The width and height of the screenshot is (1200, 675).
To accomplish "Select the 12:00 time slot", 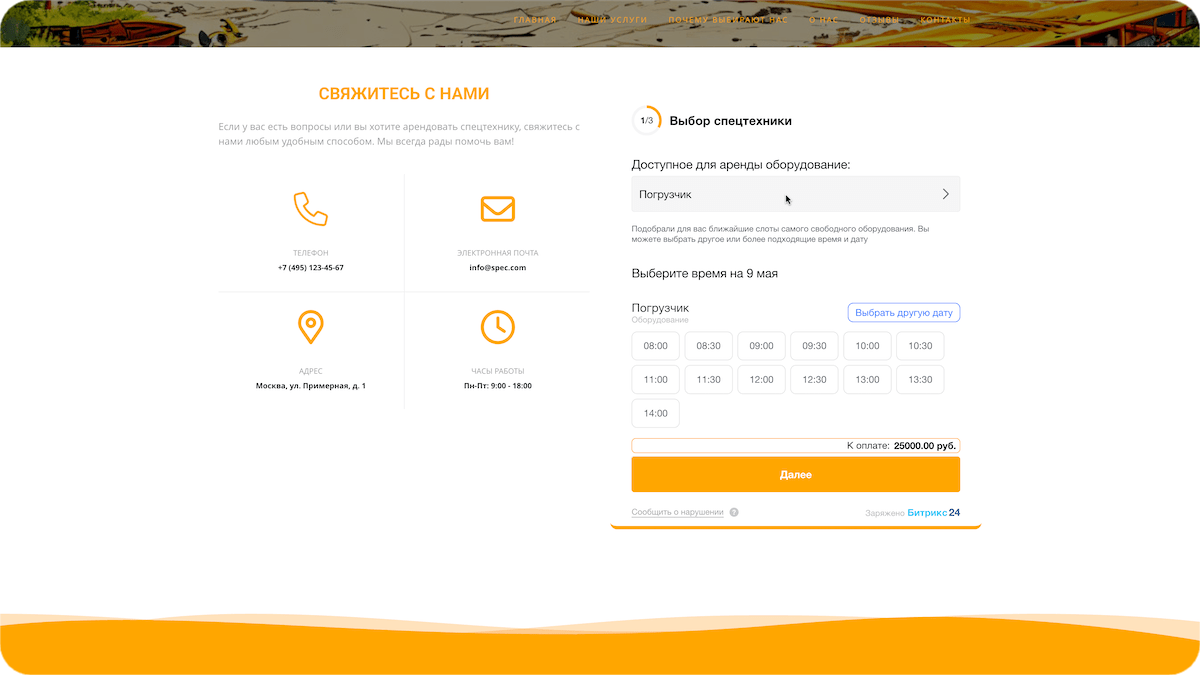I will (761, 380).
